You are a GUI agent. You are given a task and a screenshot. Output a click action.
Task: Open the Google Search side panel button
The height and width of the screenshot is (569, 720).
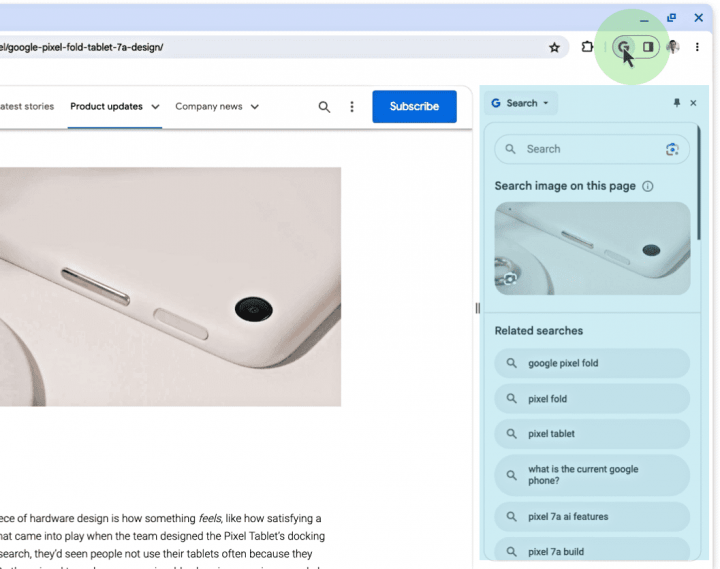[x=624, y=47]
